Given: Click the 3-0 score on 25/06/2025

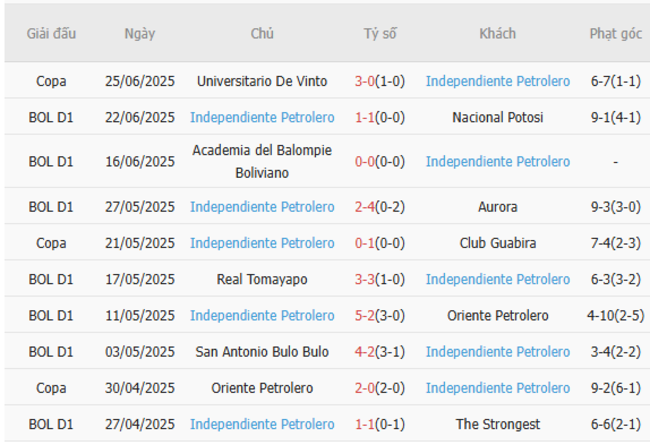Looking at the screenshot, I should (x=364, y=81).
